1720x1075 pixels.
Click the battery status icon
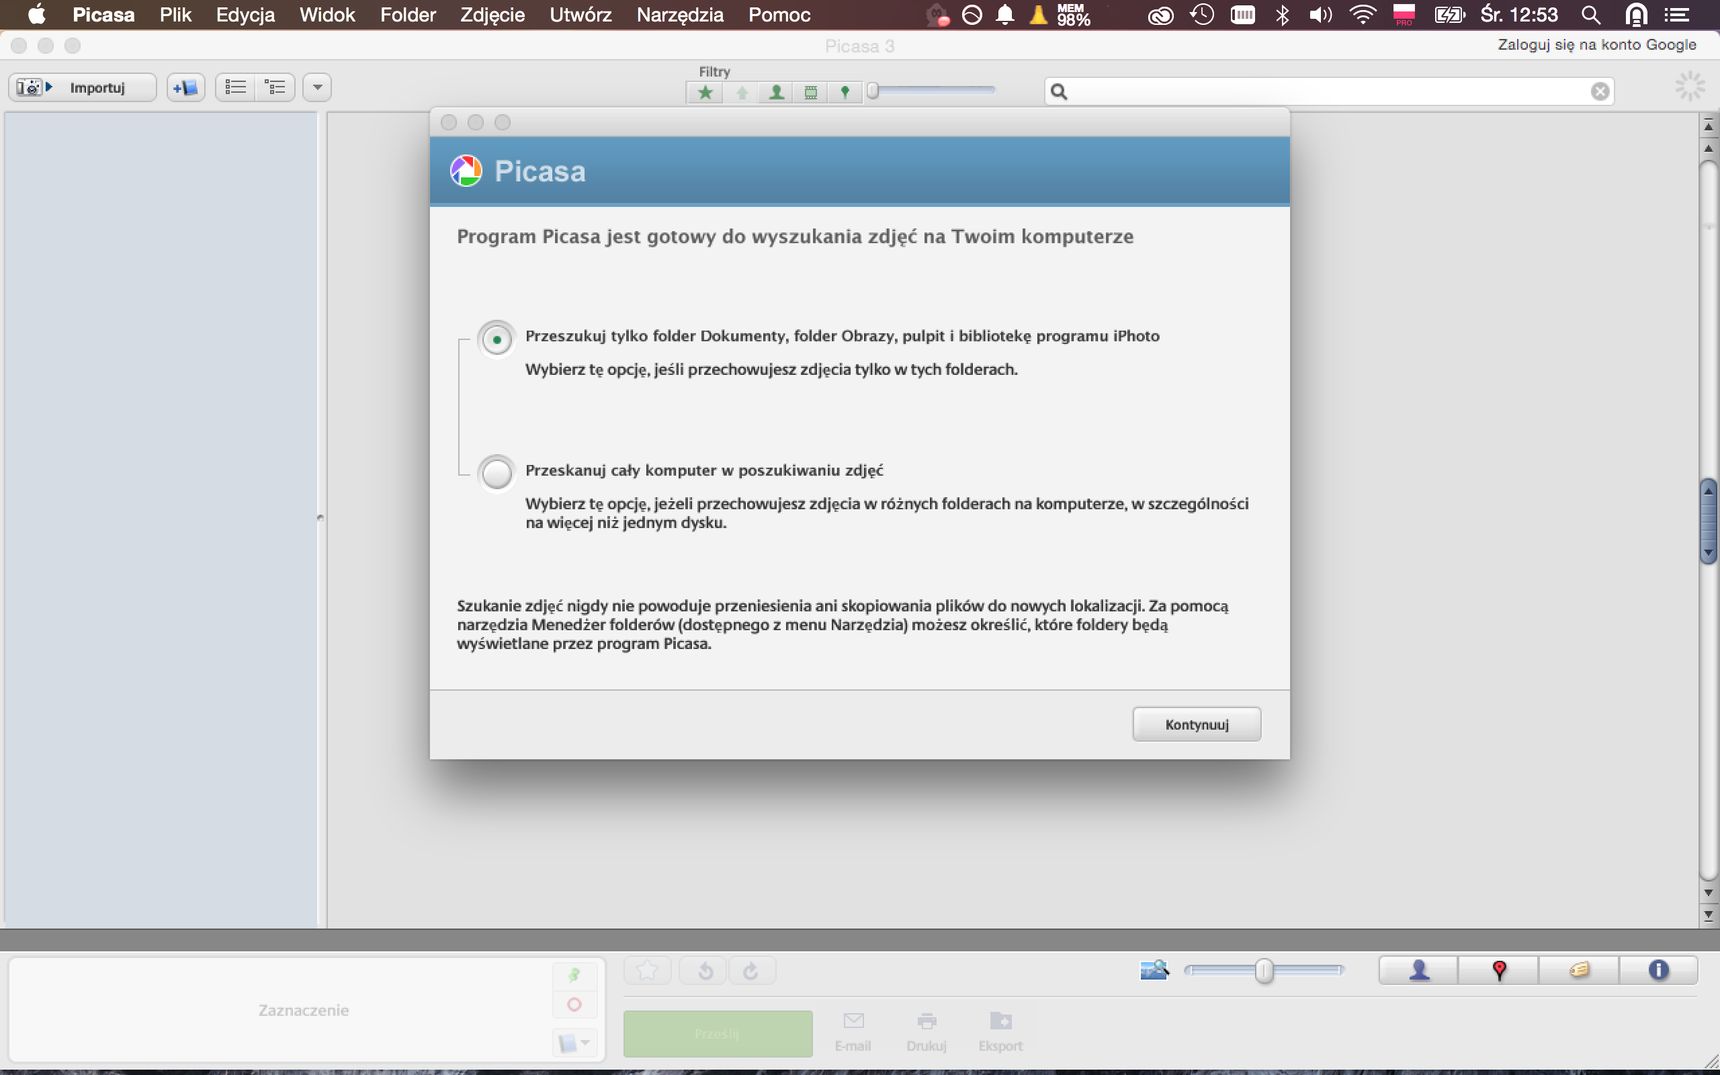click(x=1449, y=15)
